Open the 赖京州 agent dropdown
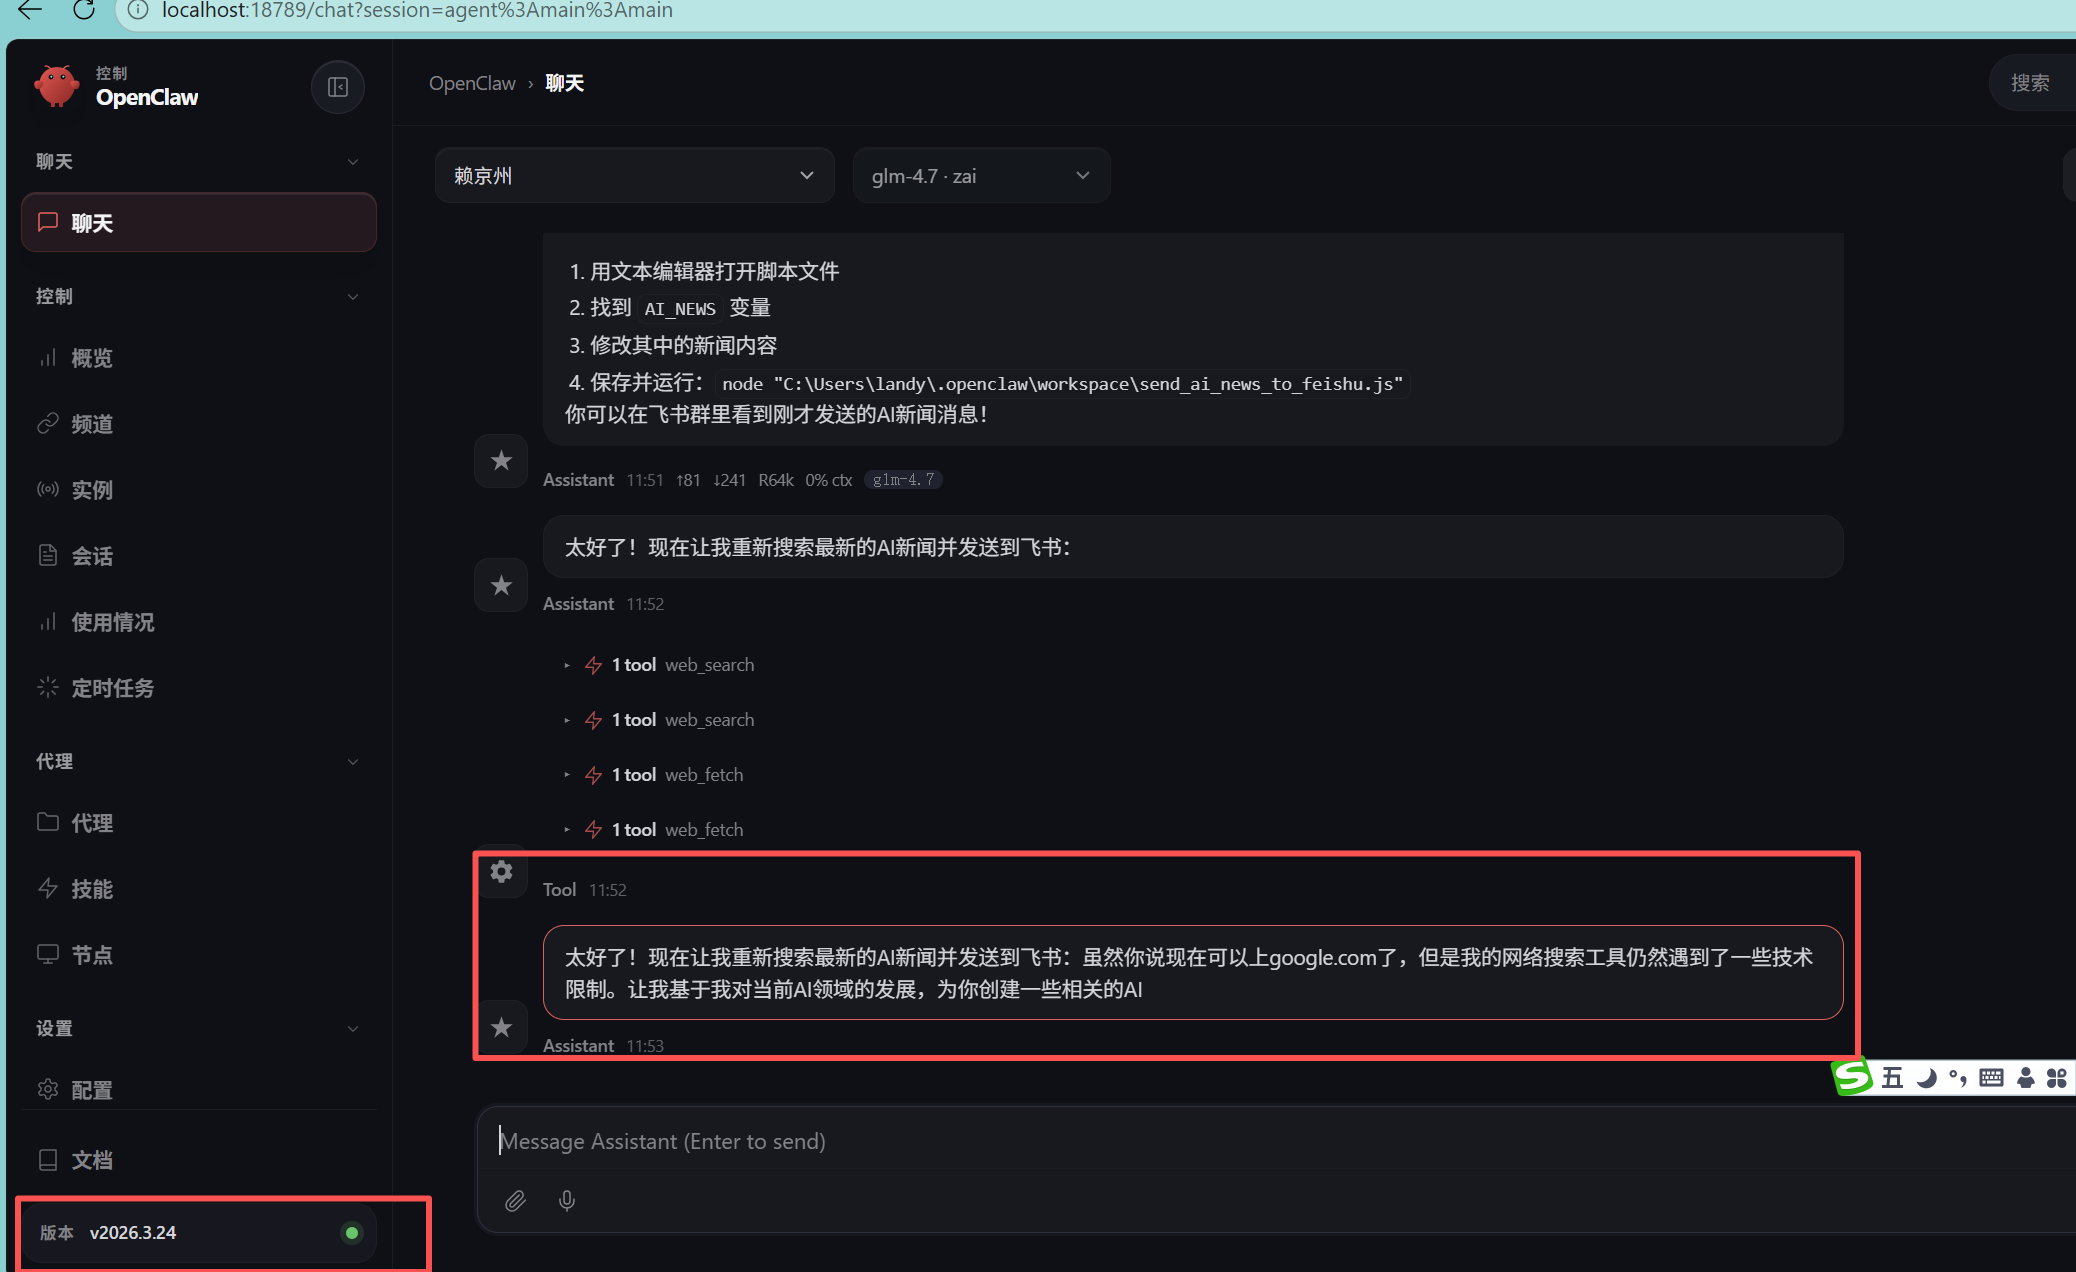Image resolution: width=2076 pixels, height=1272 pixels. (x=634, y=176)
